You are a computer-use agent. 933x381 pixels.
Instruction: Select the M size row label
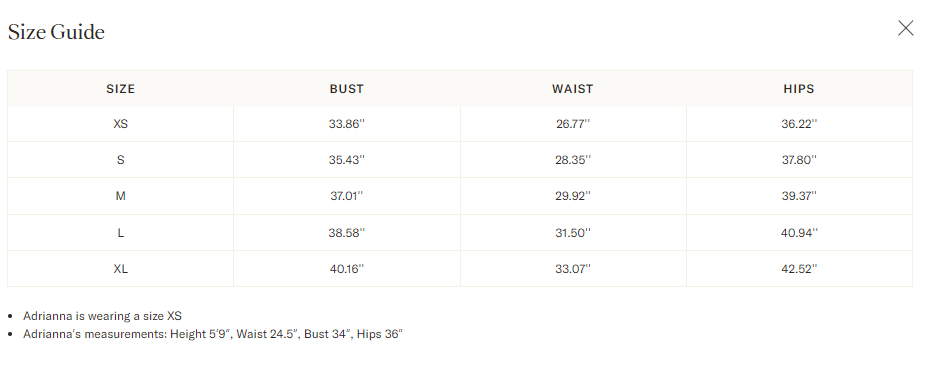[x=120, y=196]
